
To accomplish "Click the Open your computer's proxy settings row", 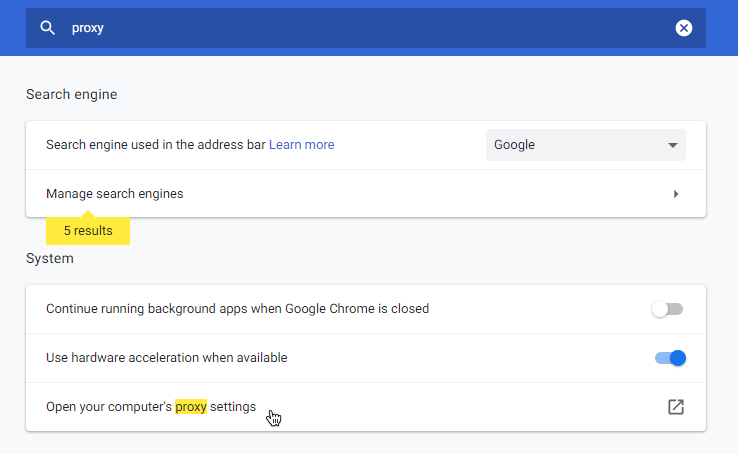I will [366, 407].
